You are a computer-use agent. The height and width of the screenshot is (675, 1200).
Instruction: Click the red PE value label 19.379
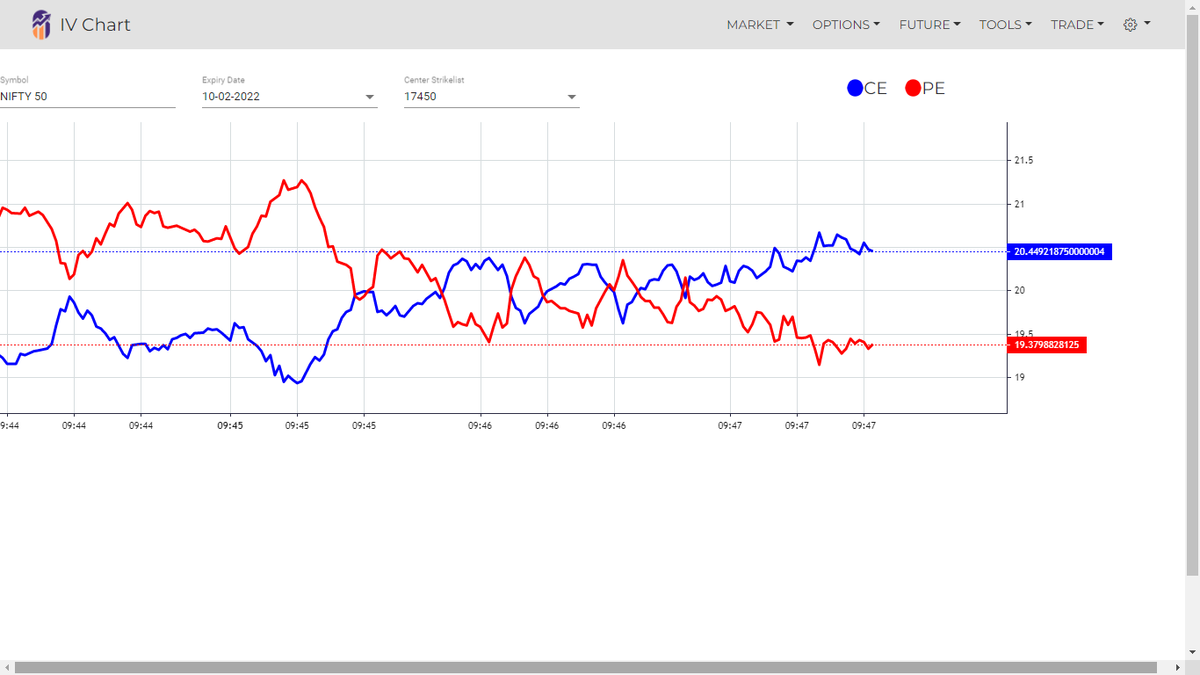pyautogui.click(x=1047, y=345)
